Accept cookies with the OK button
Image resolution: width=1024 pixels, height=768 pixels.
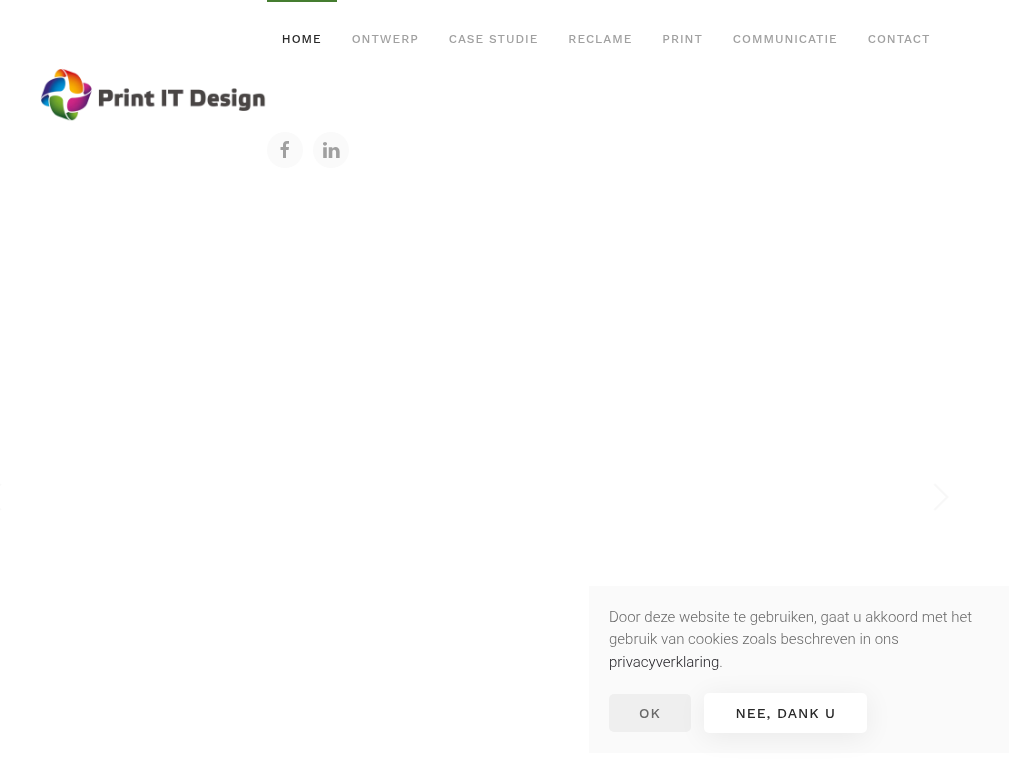click(x=650, y=713)
